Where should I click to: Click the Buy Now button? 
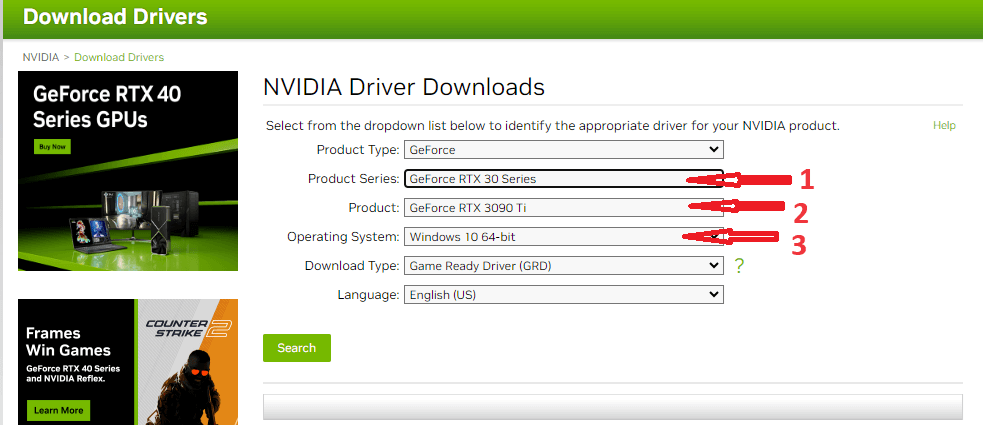(52, 146)
